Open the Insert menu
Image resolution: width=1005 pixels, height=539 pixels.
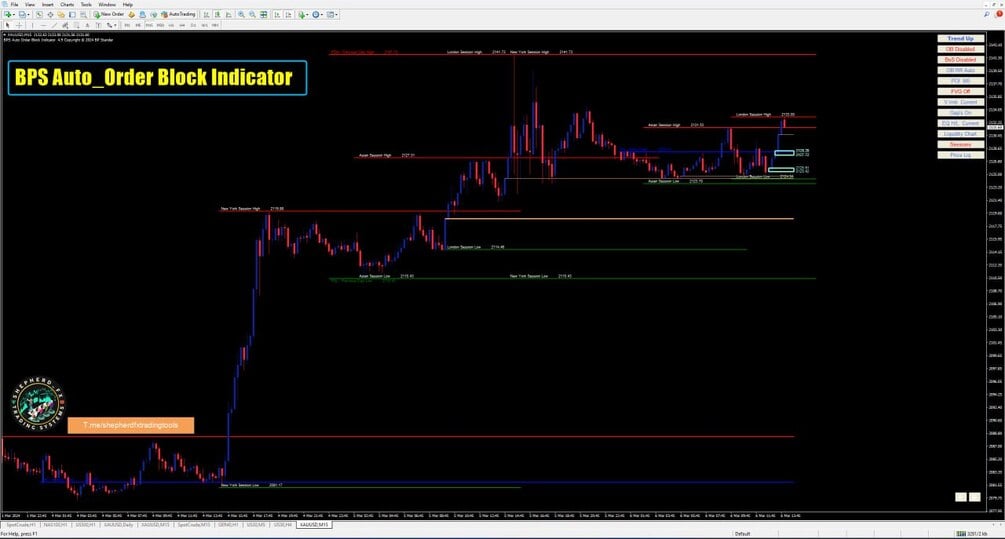[x=47, y=4]
